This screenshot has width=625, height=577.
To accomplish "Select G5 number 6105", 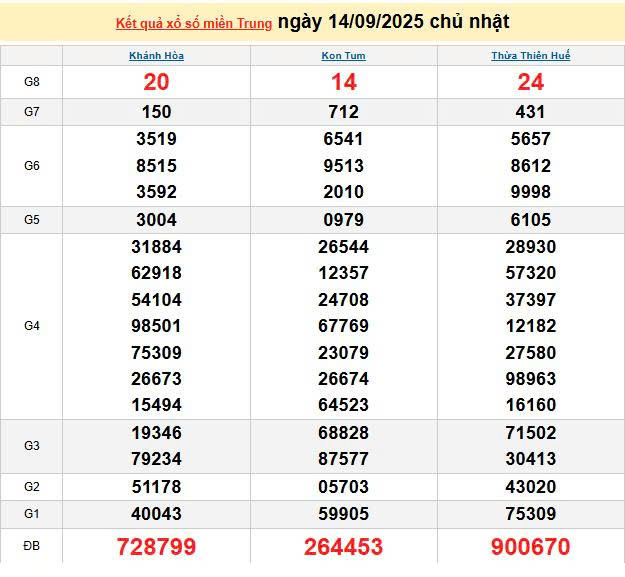I will (531, 220).
